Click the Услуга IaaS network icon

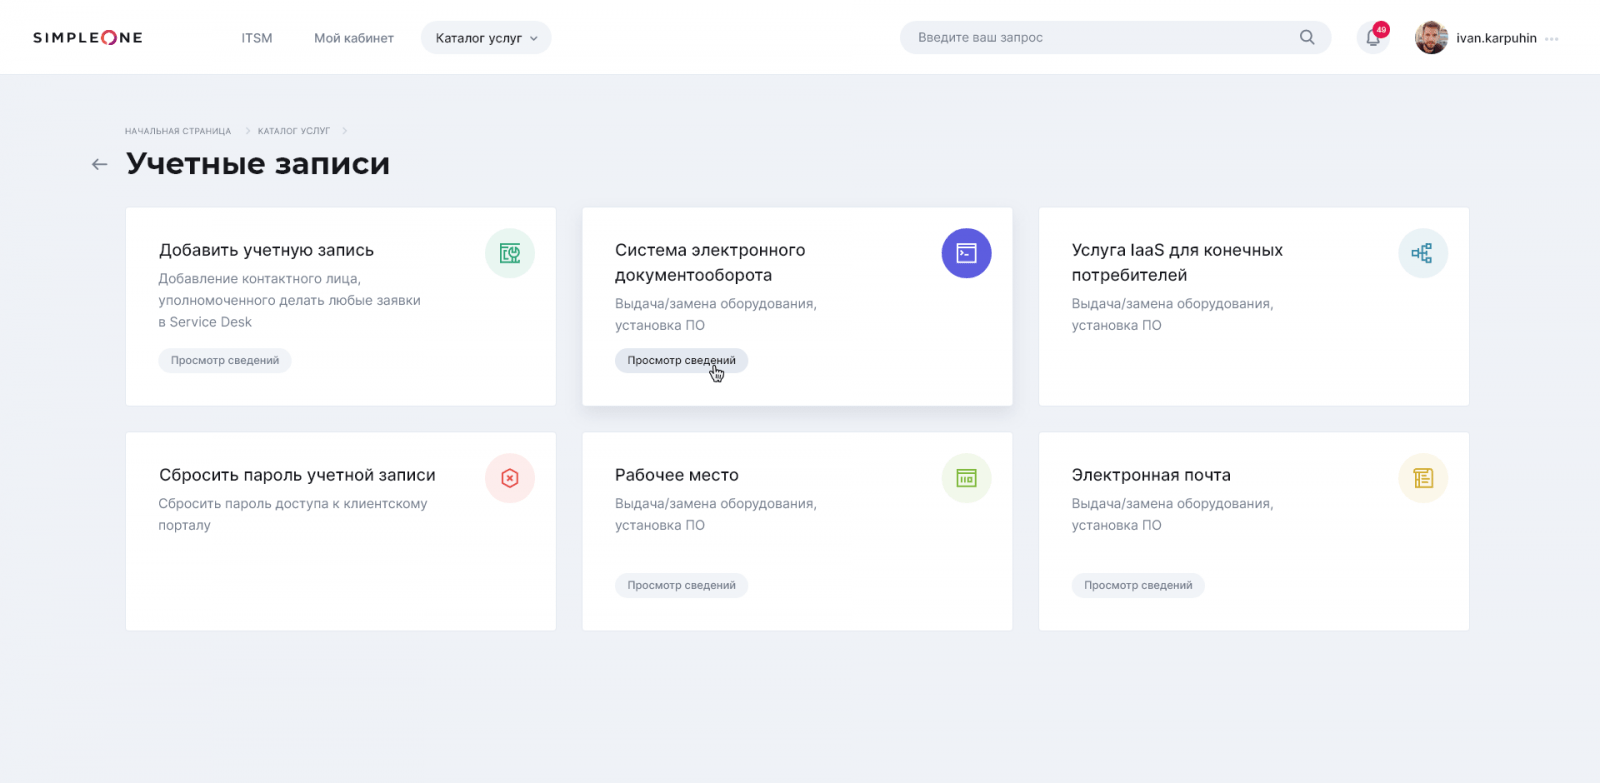[x=1422, y=253]
